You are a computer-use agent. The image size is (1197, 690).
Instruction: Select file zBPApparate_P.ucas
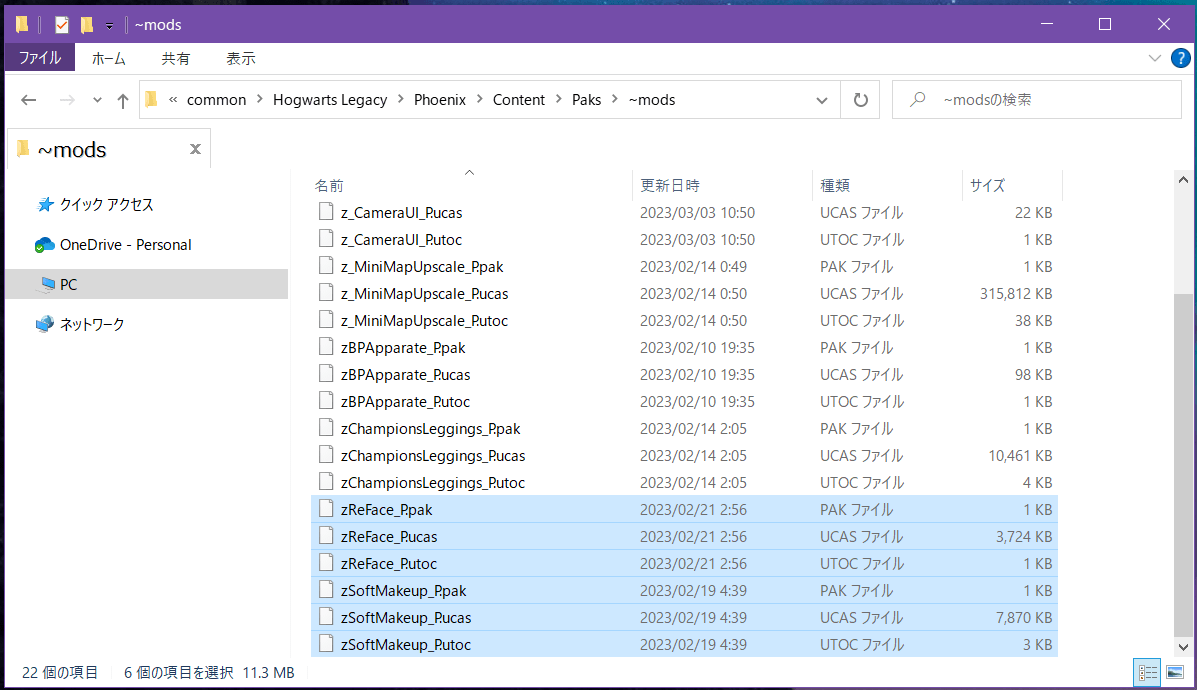[x=684, y=375]
